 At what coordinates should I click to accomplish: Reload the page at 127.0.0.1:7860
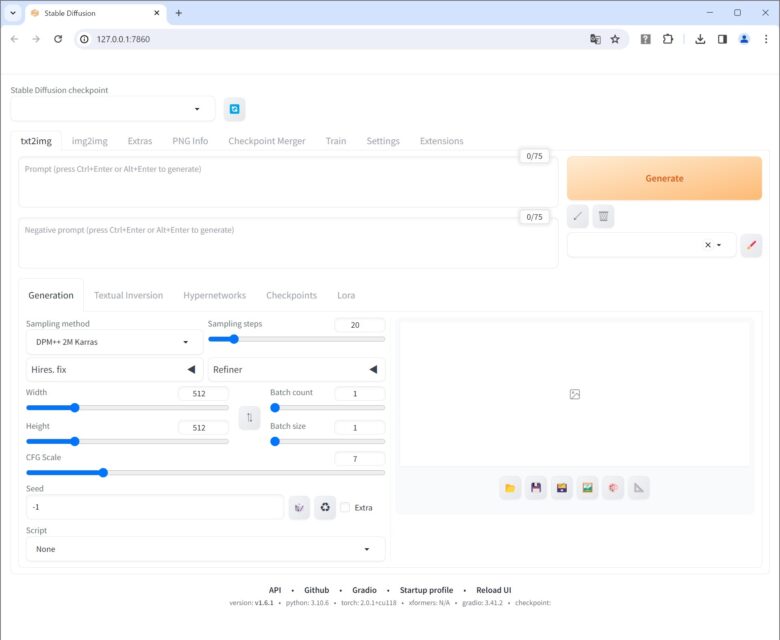(58, 39)
